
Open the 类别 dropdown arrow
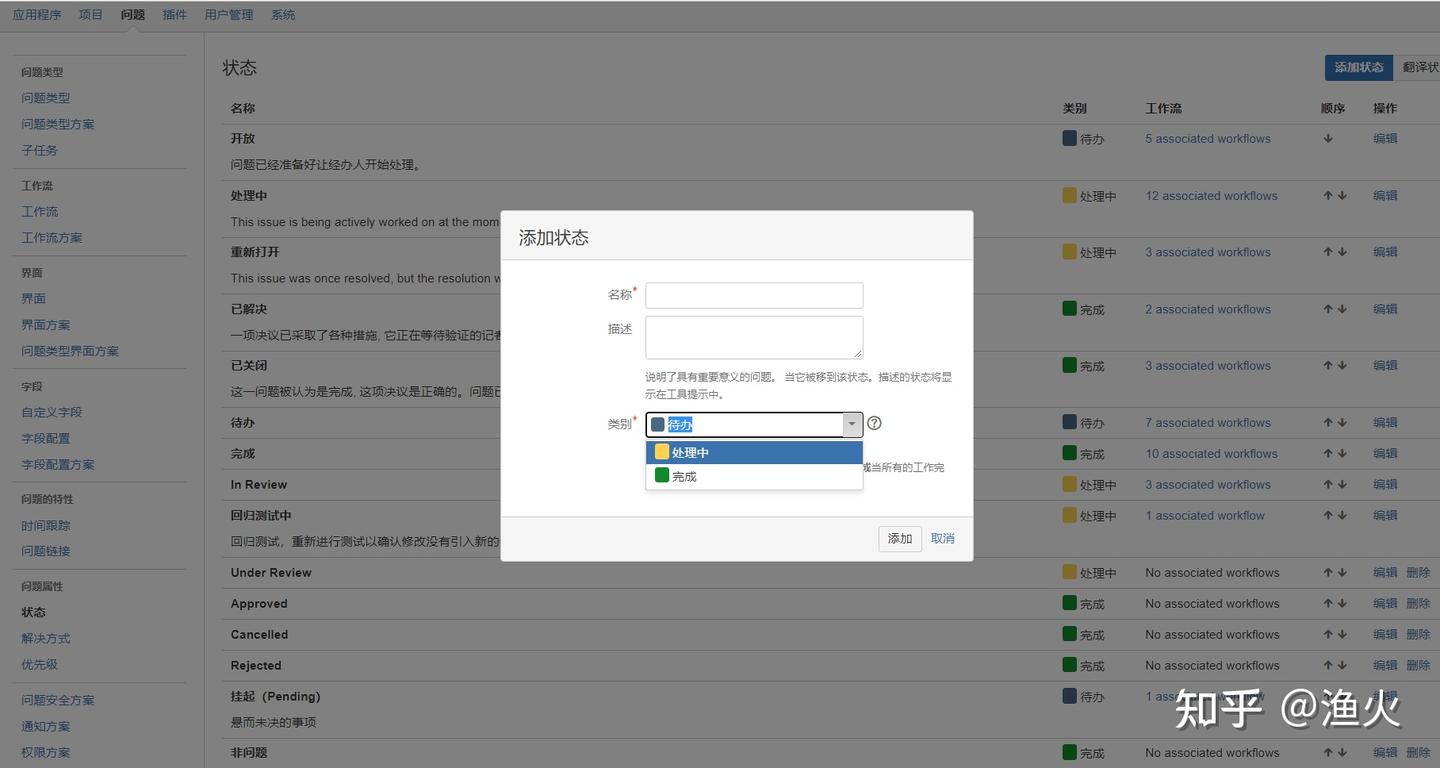pyautogui.click(x=852, y=424)
